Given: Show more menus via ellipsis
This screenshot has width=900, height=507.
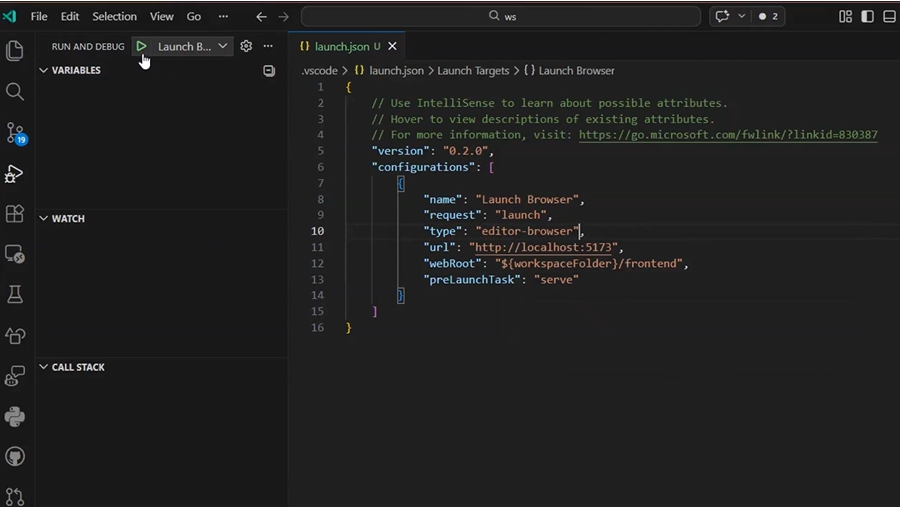Looking at the screenshot, I should pos(223,16).
